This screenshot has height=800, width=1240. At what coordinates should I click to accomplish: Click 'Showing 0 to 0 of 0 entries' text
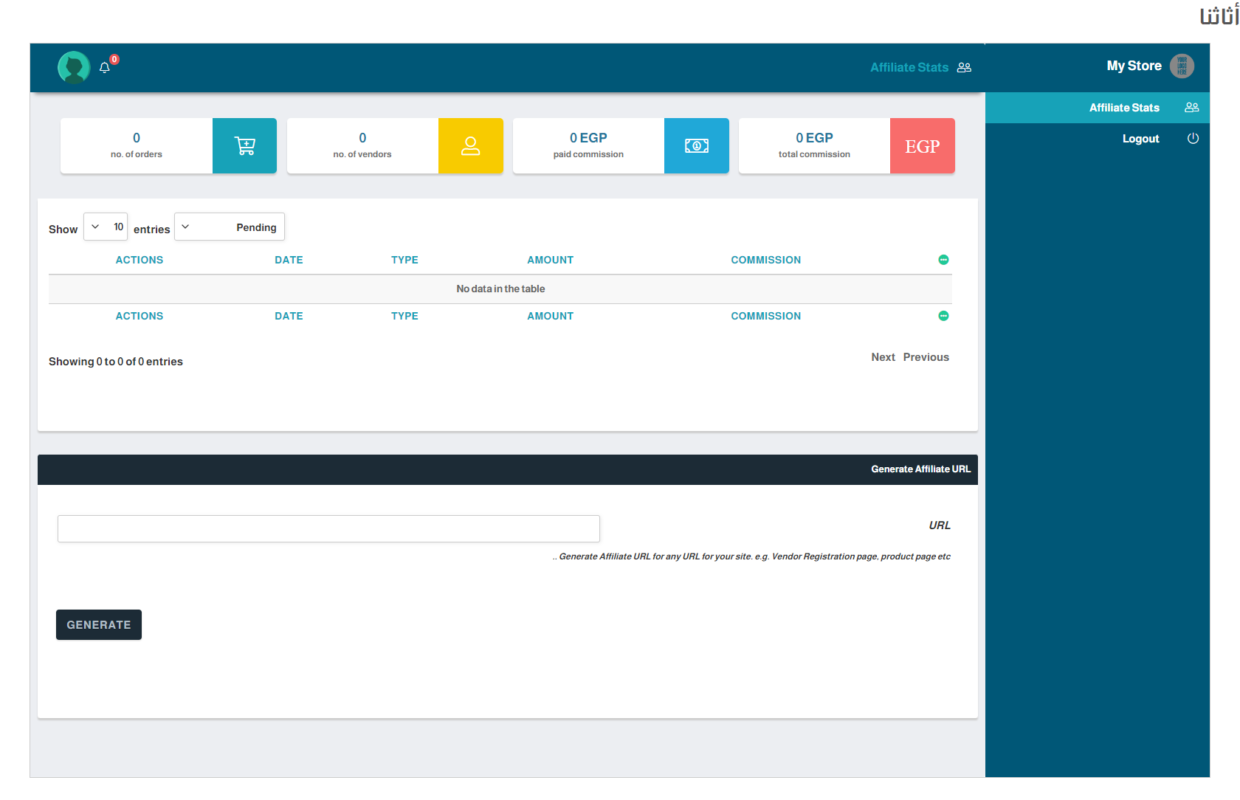116,362
